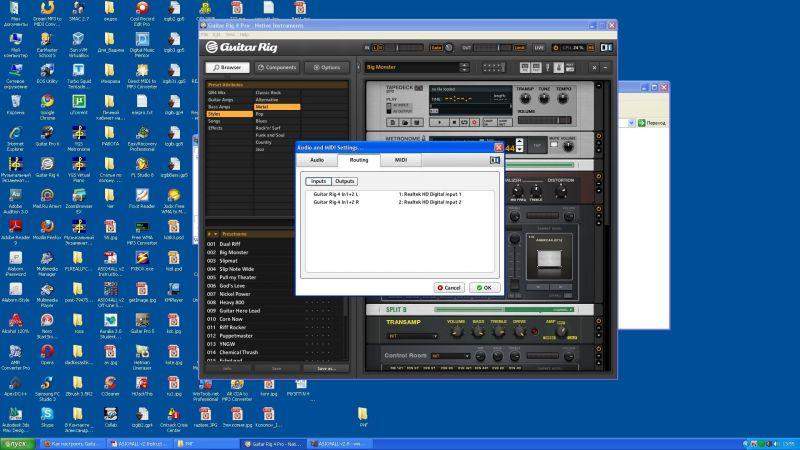The height and width of the screenshot is (450, 800).
Task: Open Skype desktop icon
Action: tap(47, 417)
